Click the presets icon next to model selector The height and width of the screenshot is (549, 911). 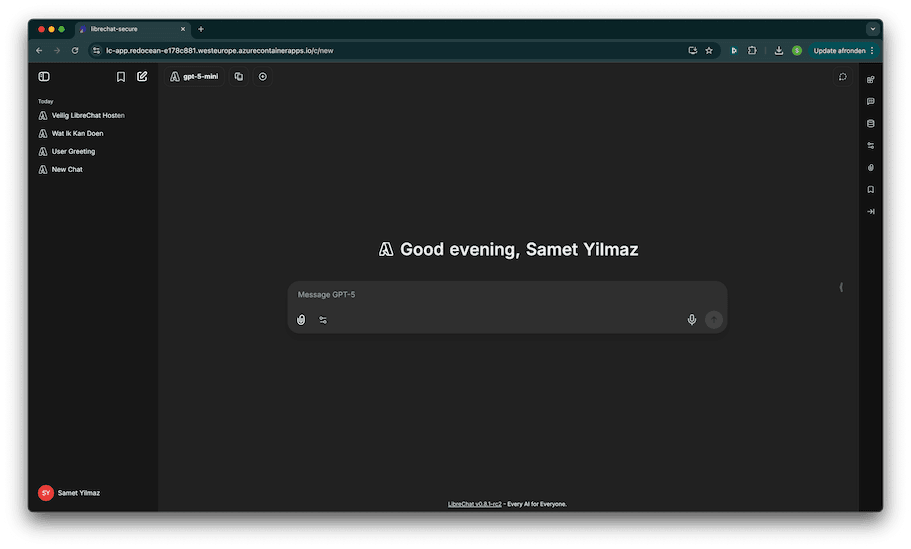coord(239,77)
